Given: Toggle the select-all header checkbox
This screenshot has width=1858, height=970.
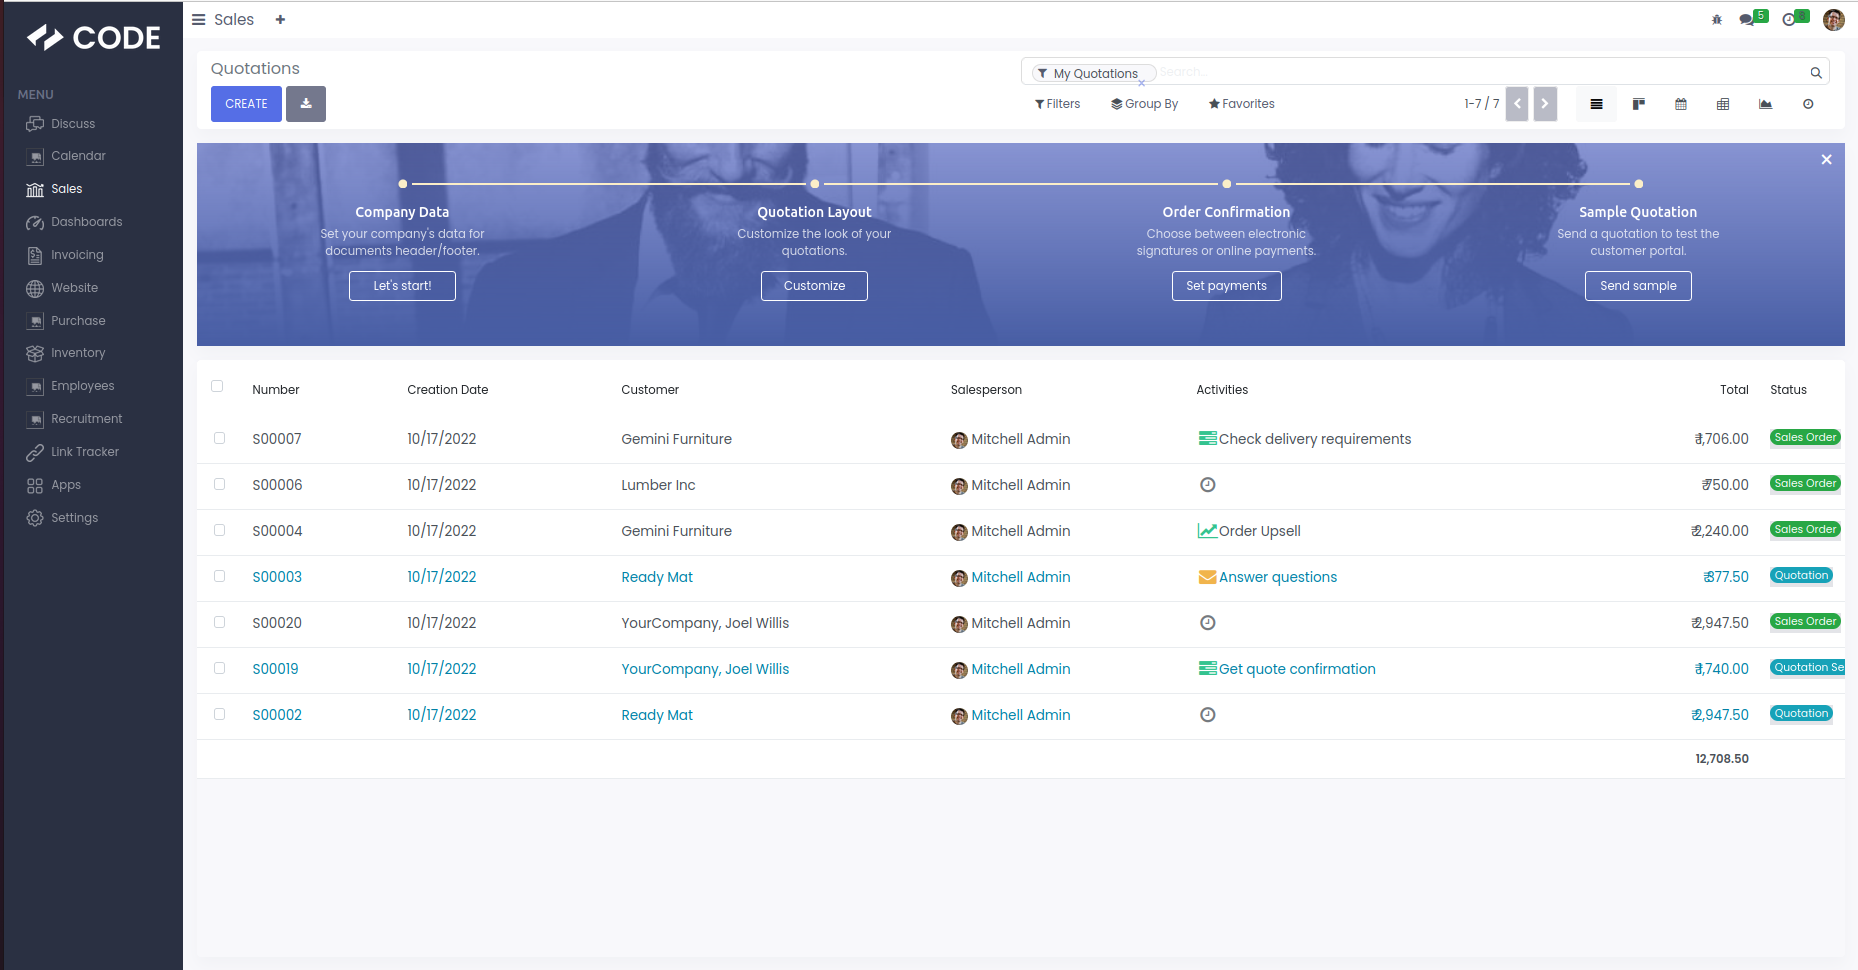Looking at the screenshot, I should pos(217,386).
